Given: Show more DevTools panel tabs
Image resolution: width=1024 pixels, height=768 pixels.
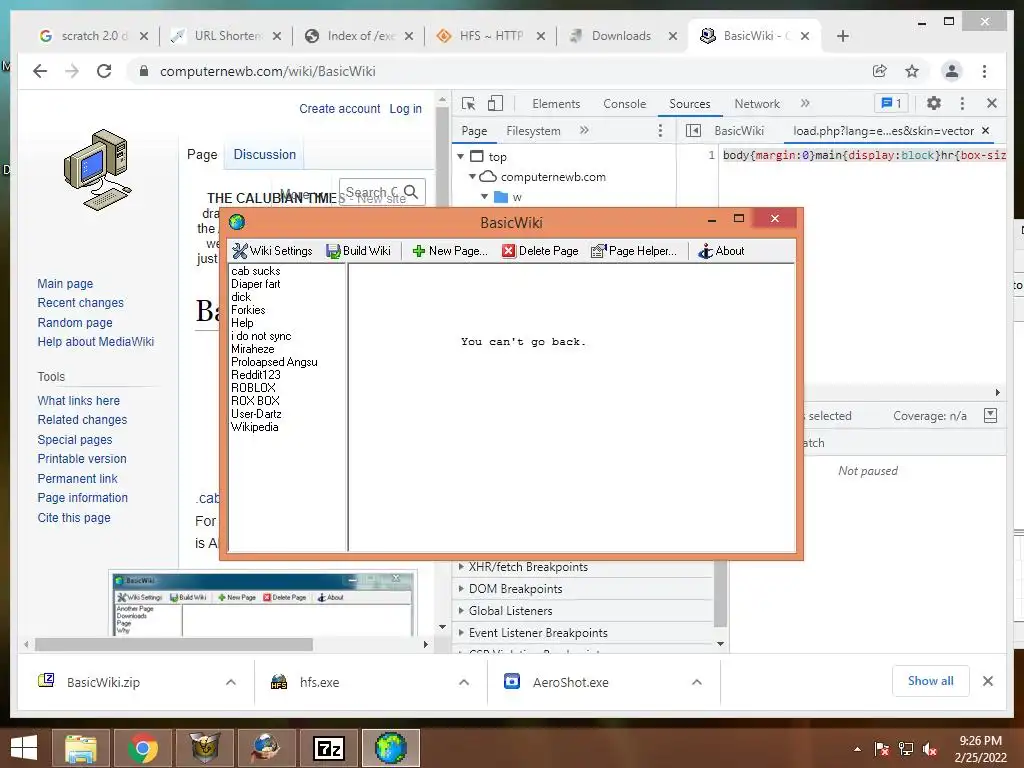Looking at the screenshot, I should pyautogui.click(x=805, y=103).
